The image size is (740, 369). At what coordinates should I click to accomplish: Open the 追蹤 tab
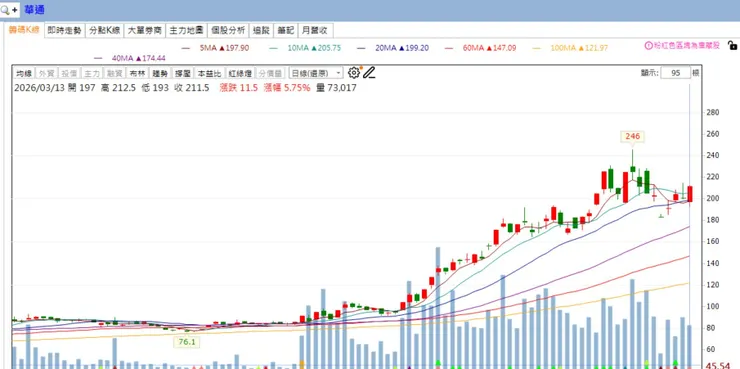(x=261, y=31)
